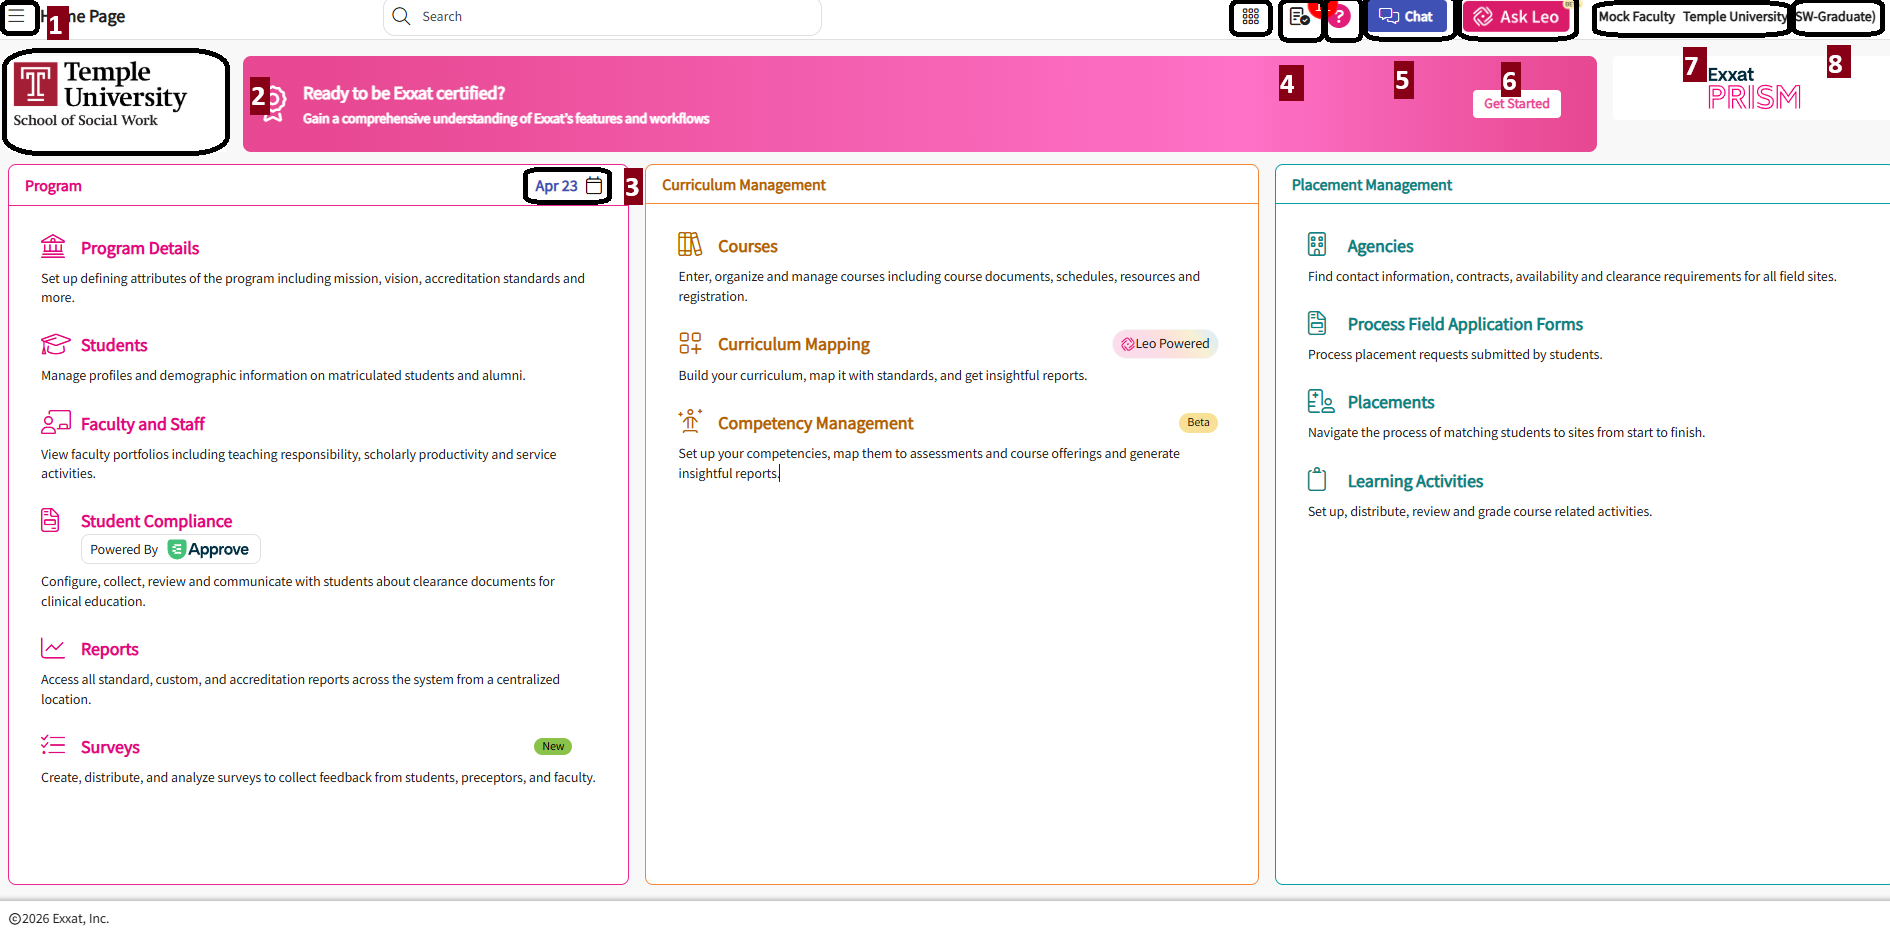
Task: Click the Agencies building icon
Action: [x=1317, y=244]
